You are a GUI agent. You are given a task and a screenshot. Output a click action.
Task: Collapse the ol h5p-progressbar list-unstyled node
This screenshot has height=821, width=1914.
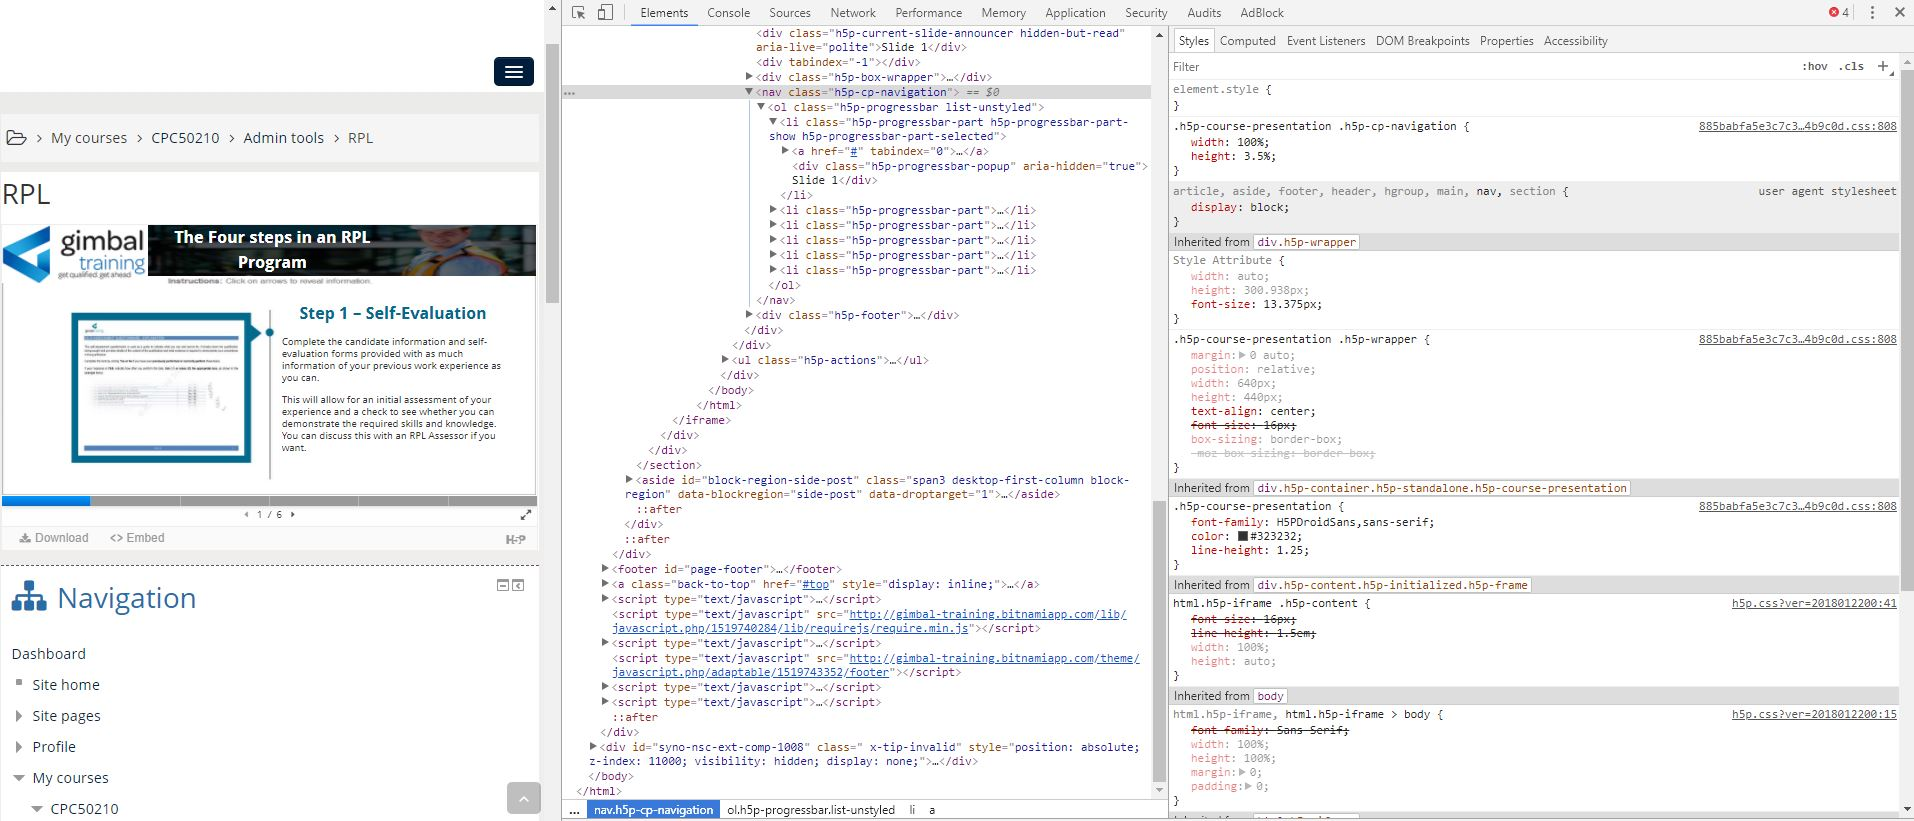pyautogui.click(x=761, y=107)
